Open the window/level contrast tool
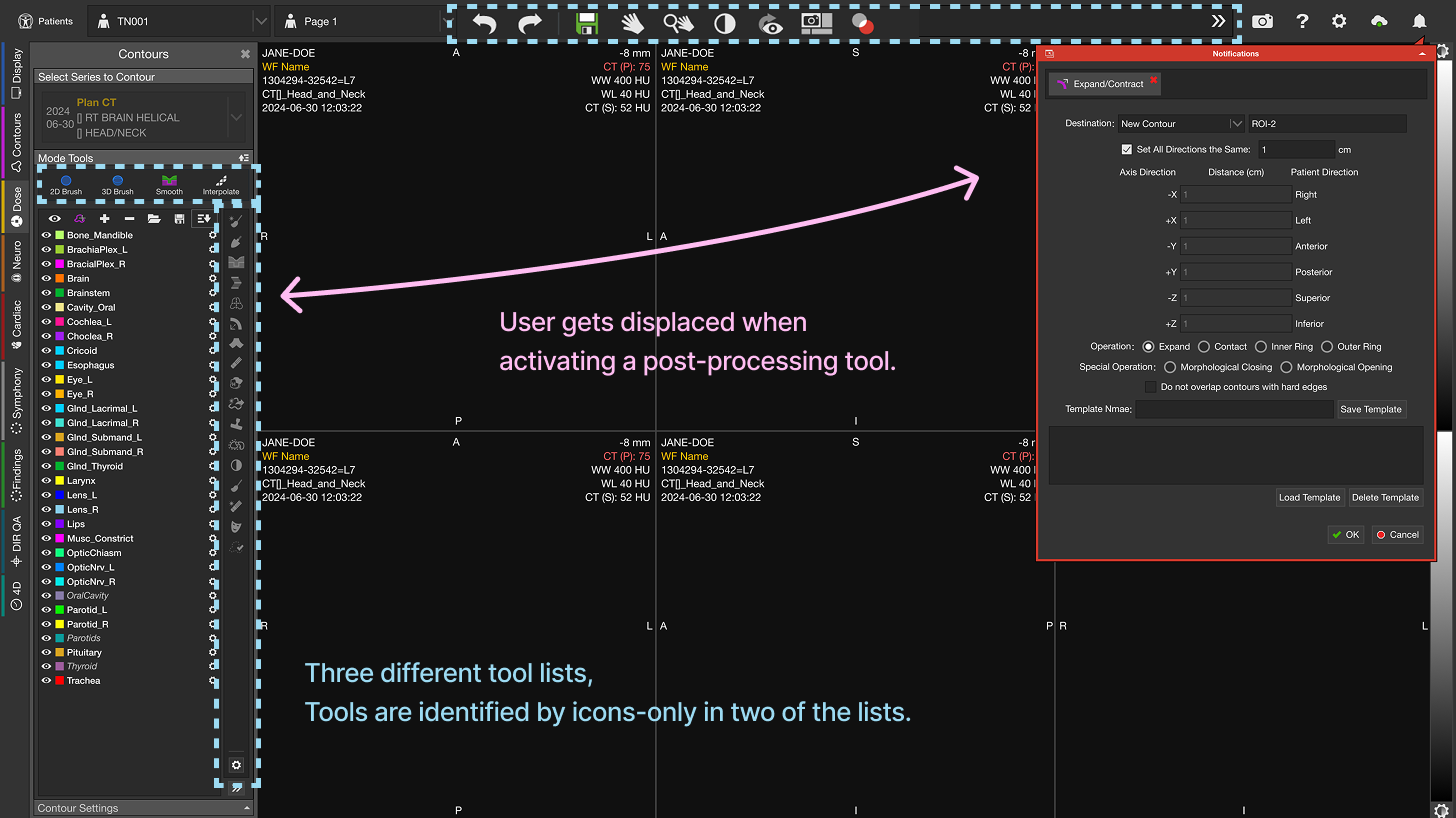 click(725, 24)
